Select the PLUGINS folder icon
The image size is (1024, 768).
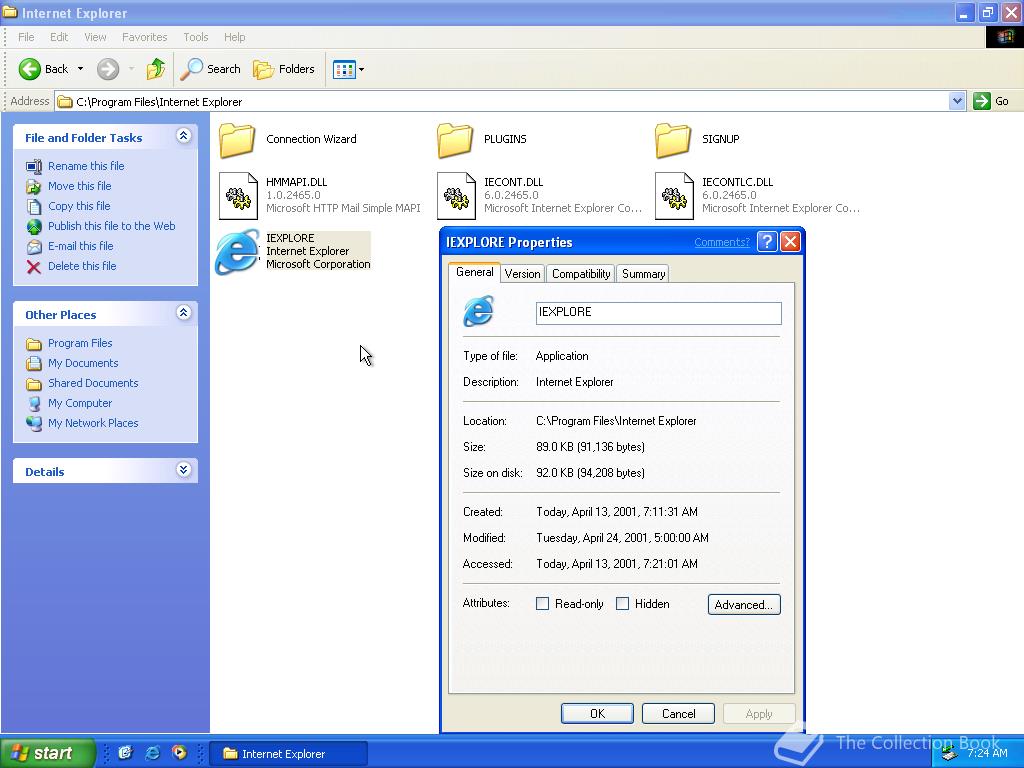[x=455, y=140]
